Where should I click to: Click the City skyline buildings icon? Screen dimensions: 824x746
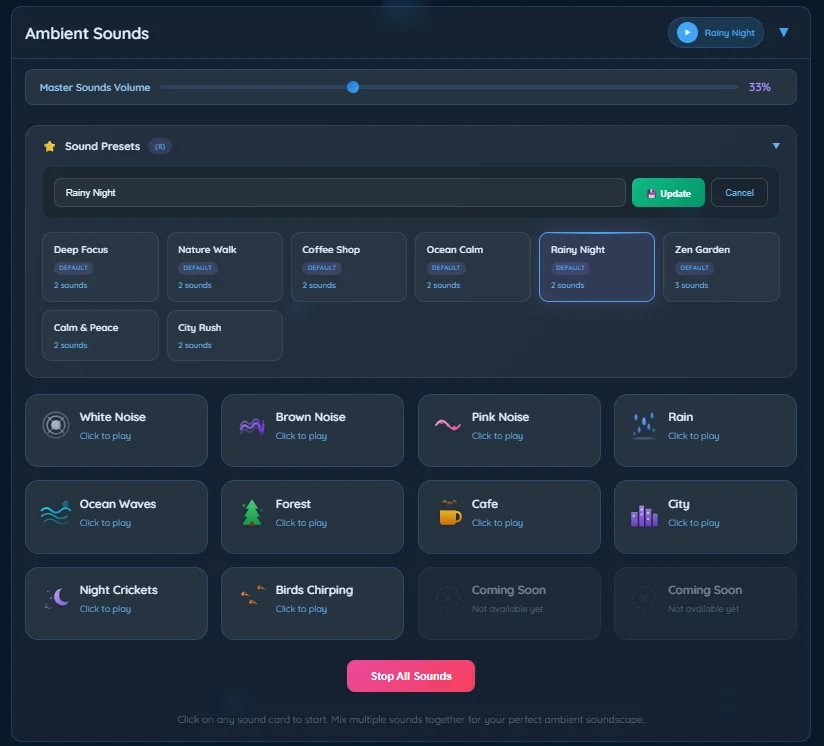tap(644, 514)
